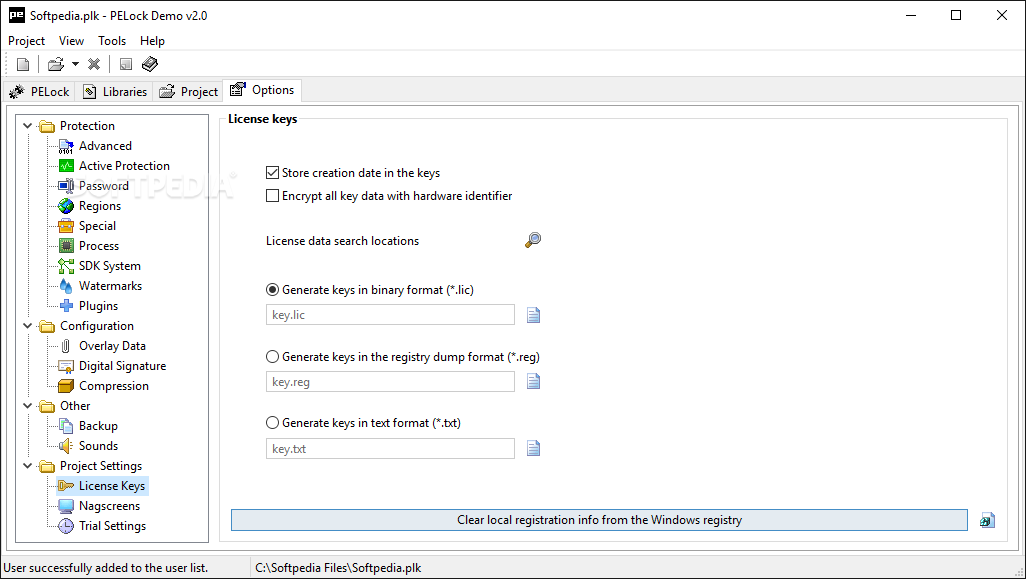Image resolution: width=1026 pixels, height=579 pixels.
Task: Click the Protection folder label
Action: (87, 126)
